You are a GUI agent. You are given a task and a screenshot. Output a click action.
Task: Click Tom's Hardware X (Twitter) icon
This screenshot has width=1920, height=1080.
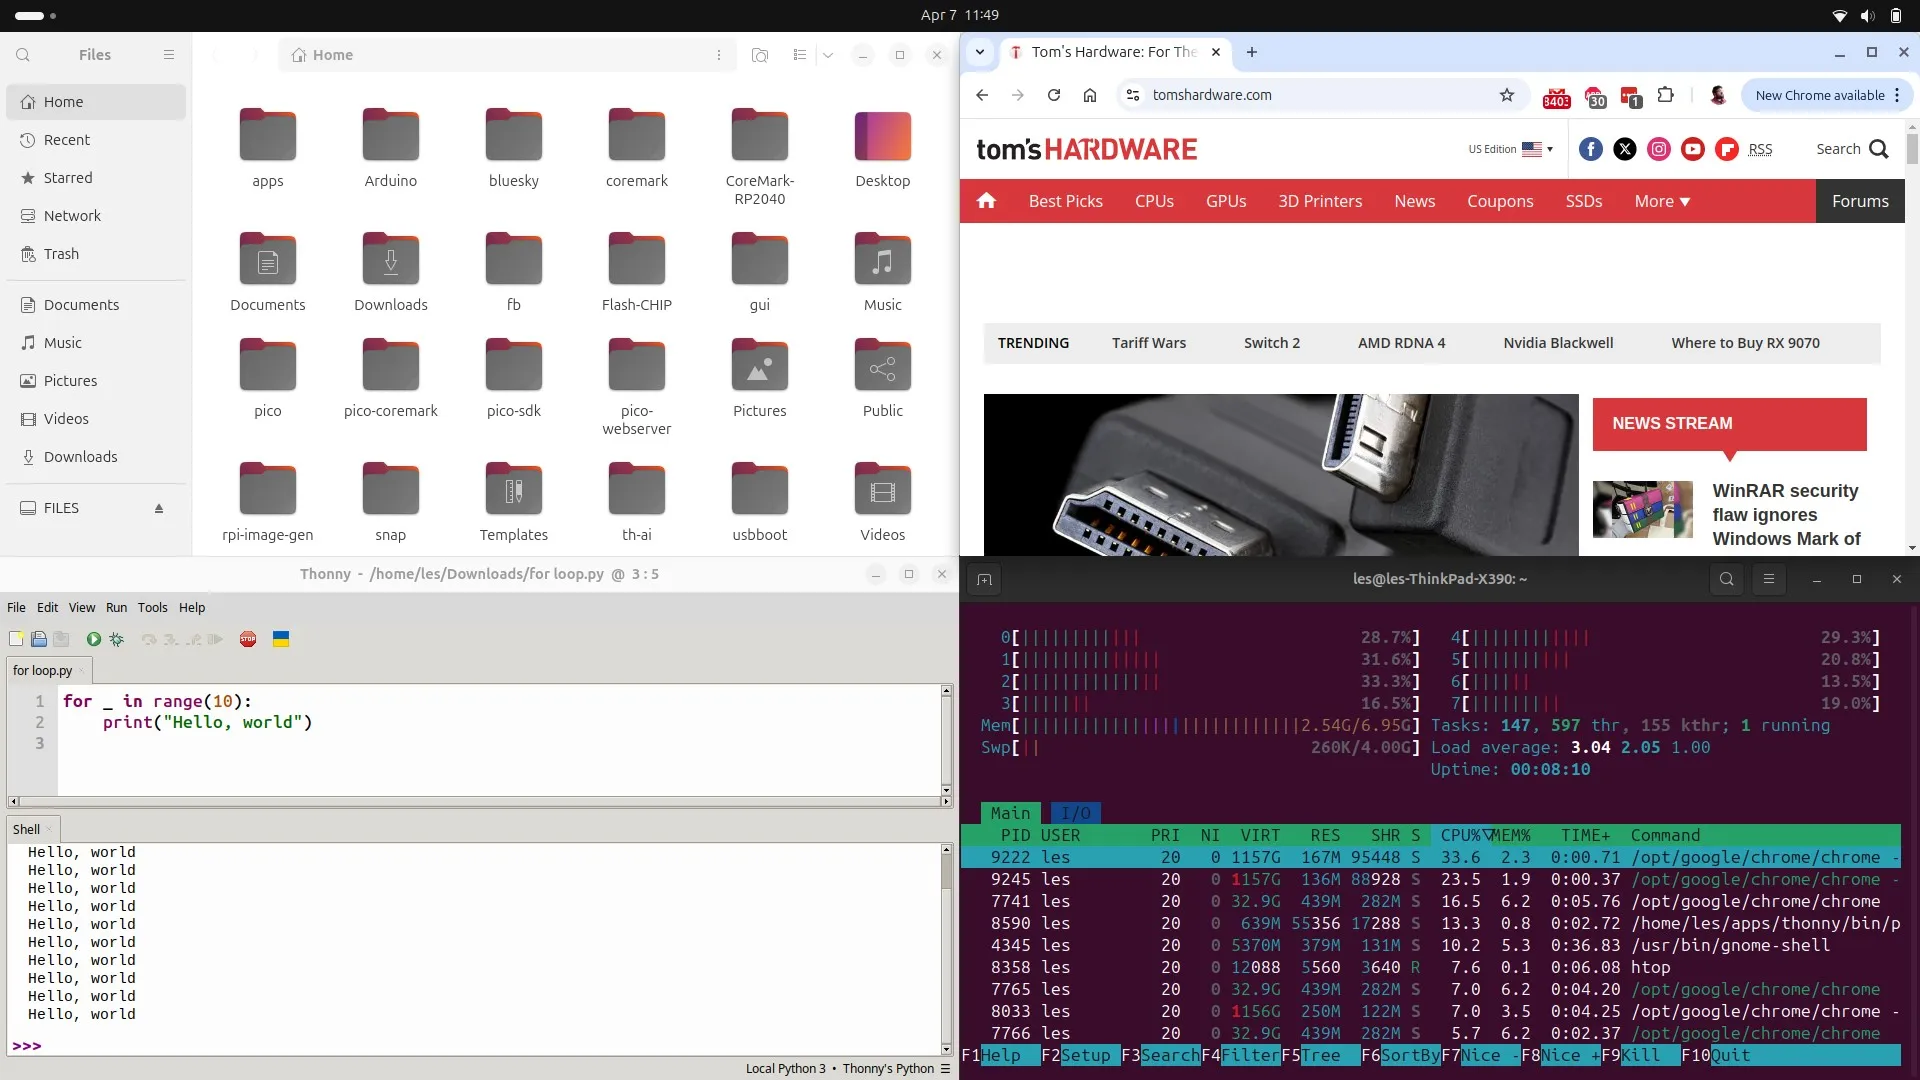click(x=1625, y=149)
